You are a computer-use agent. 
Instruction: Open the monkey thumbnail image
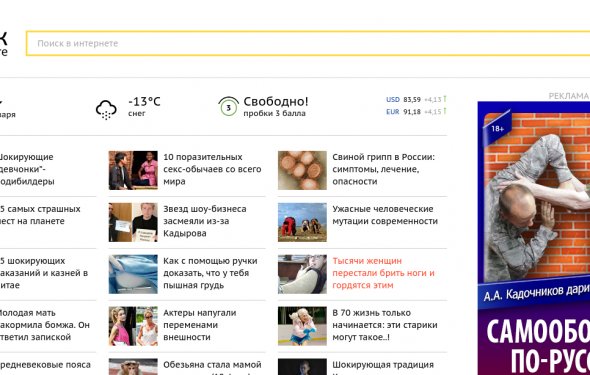[133, 367]
